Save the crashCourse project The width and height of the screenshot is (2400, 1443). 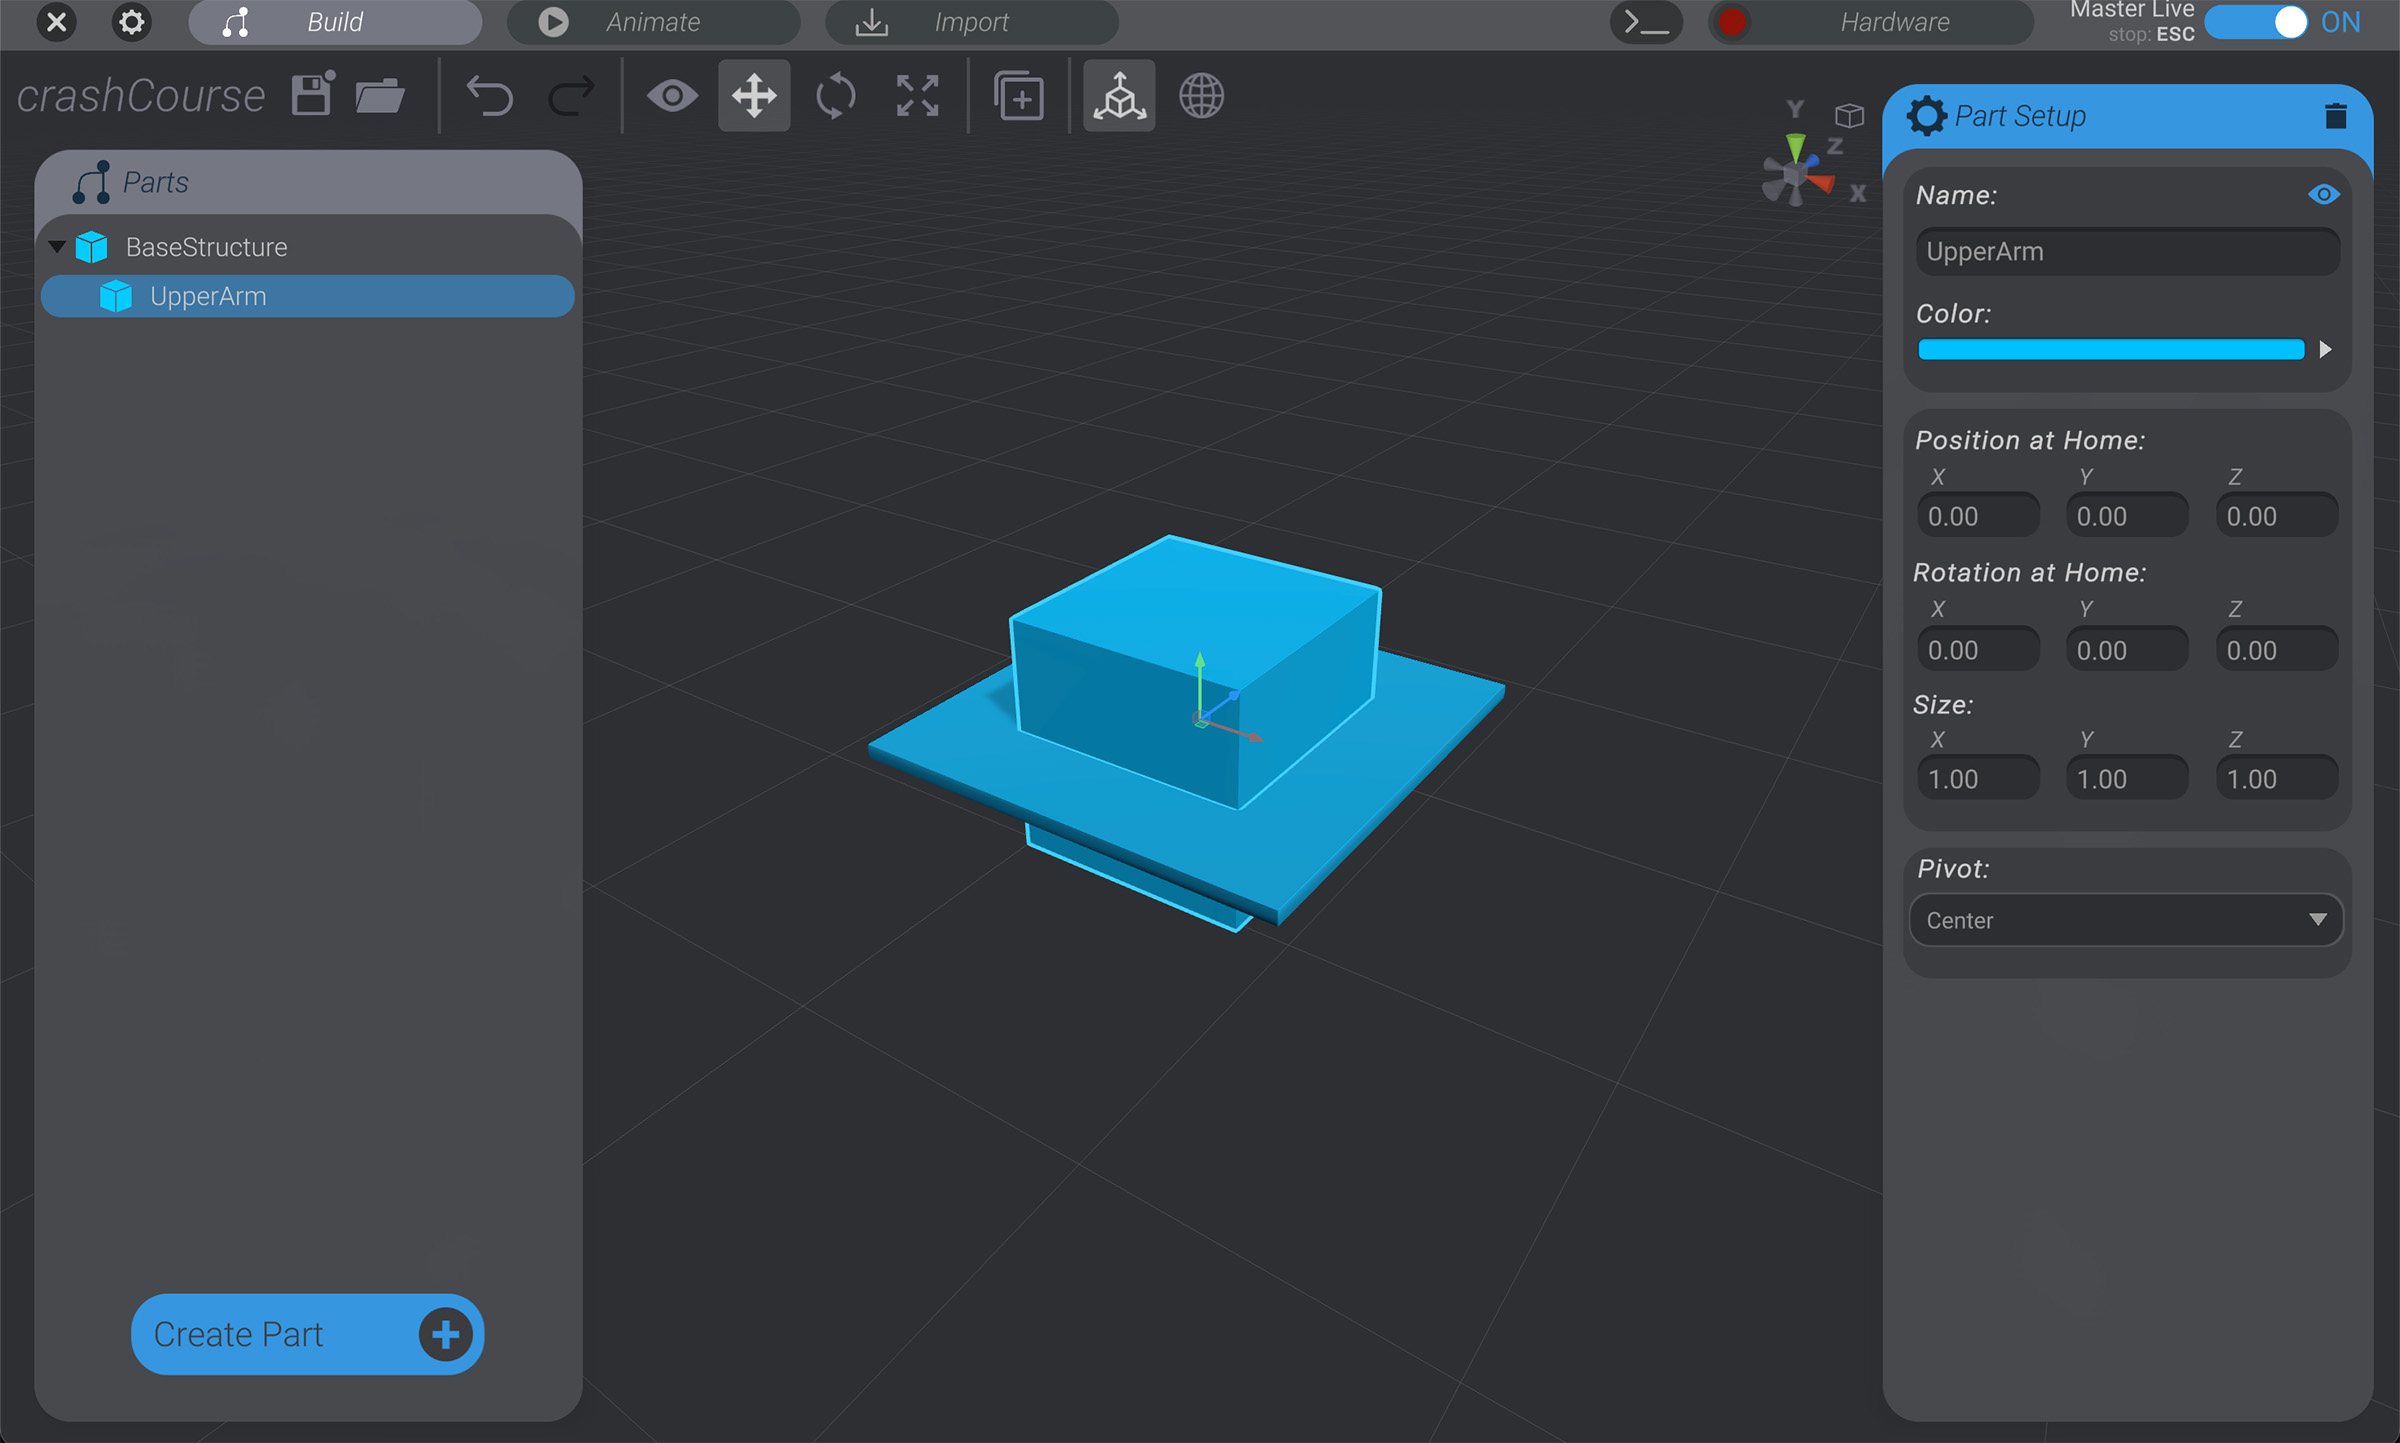point(311,93)
